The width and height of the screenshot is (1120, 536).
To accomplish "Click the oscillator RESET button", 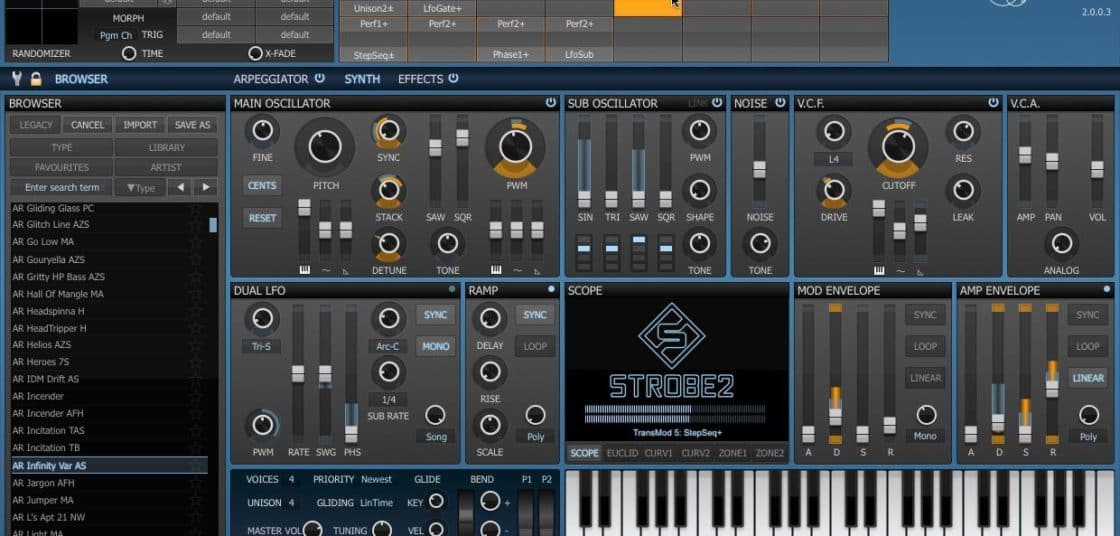I will pos(262,218).
